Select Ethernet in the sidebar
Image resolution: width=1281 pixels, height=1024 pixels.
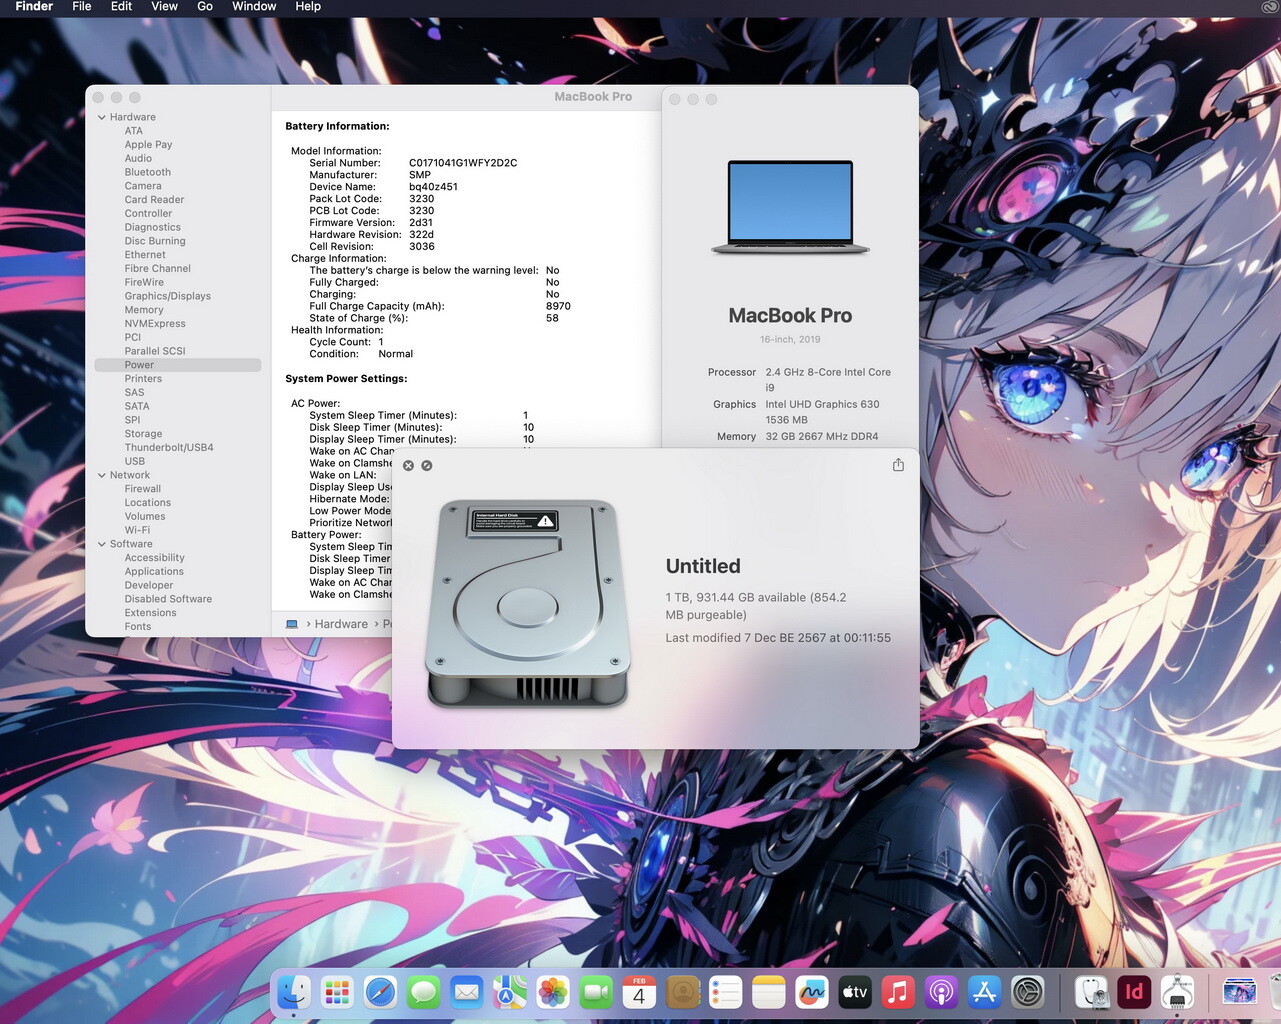tap(145, 255)
